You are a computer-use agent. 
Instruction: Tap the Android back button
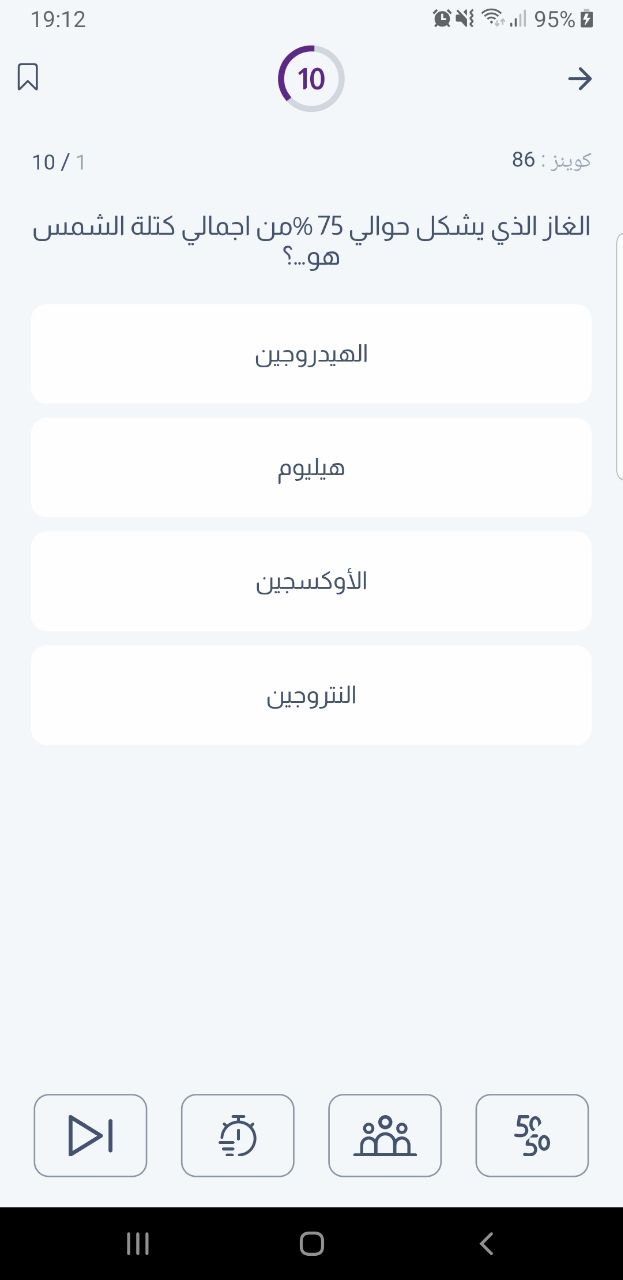point(487,1243)
